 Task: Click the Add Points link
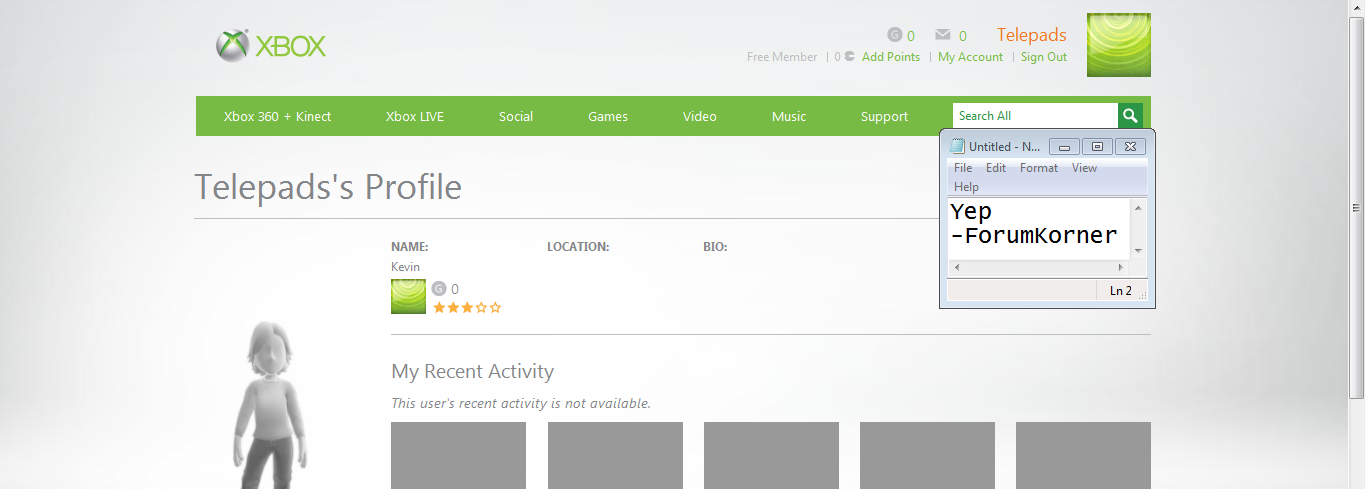891,57
